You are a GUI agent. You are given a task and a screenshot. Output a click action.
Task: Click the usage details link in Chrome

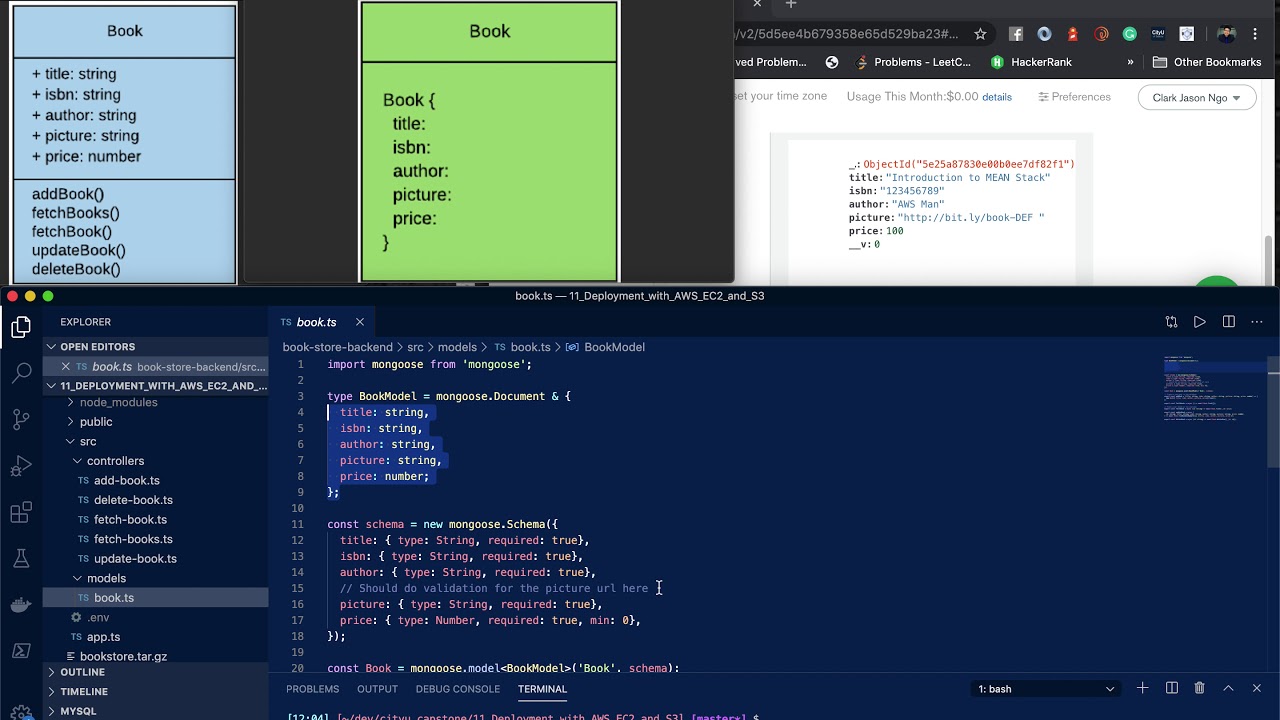coord(997,97)
